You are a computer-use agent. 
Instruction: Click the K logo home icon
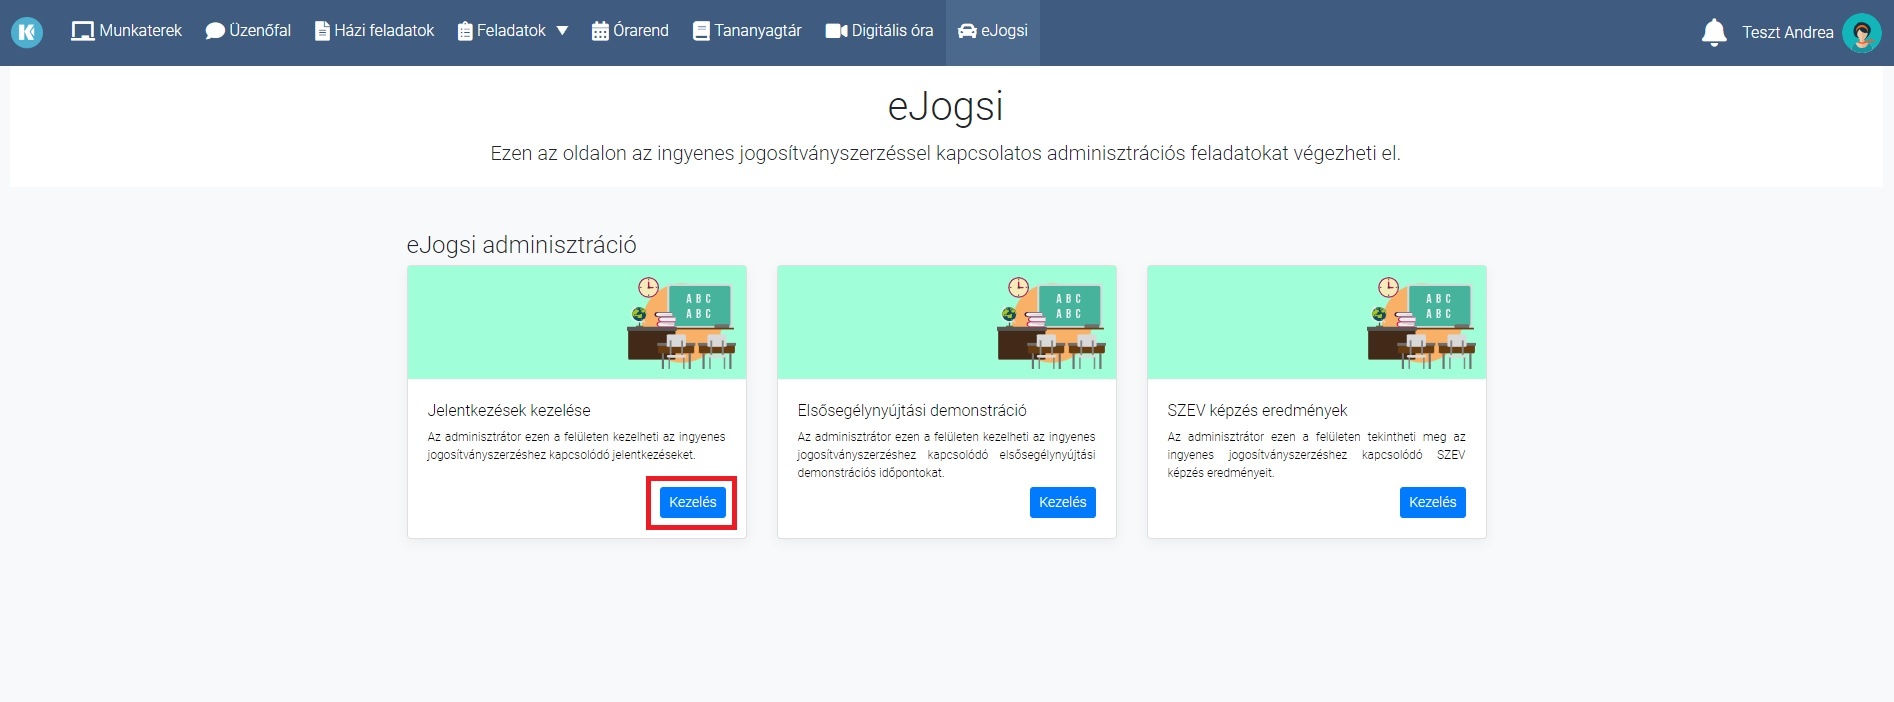27,32
